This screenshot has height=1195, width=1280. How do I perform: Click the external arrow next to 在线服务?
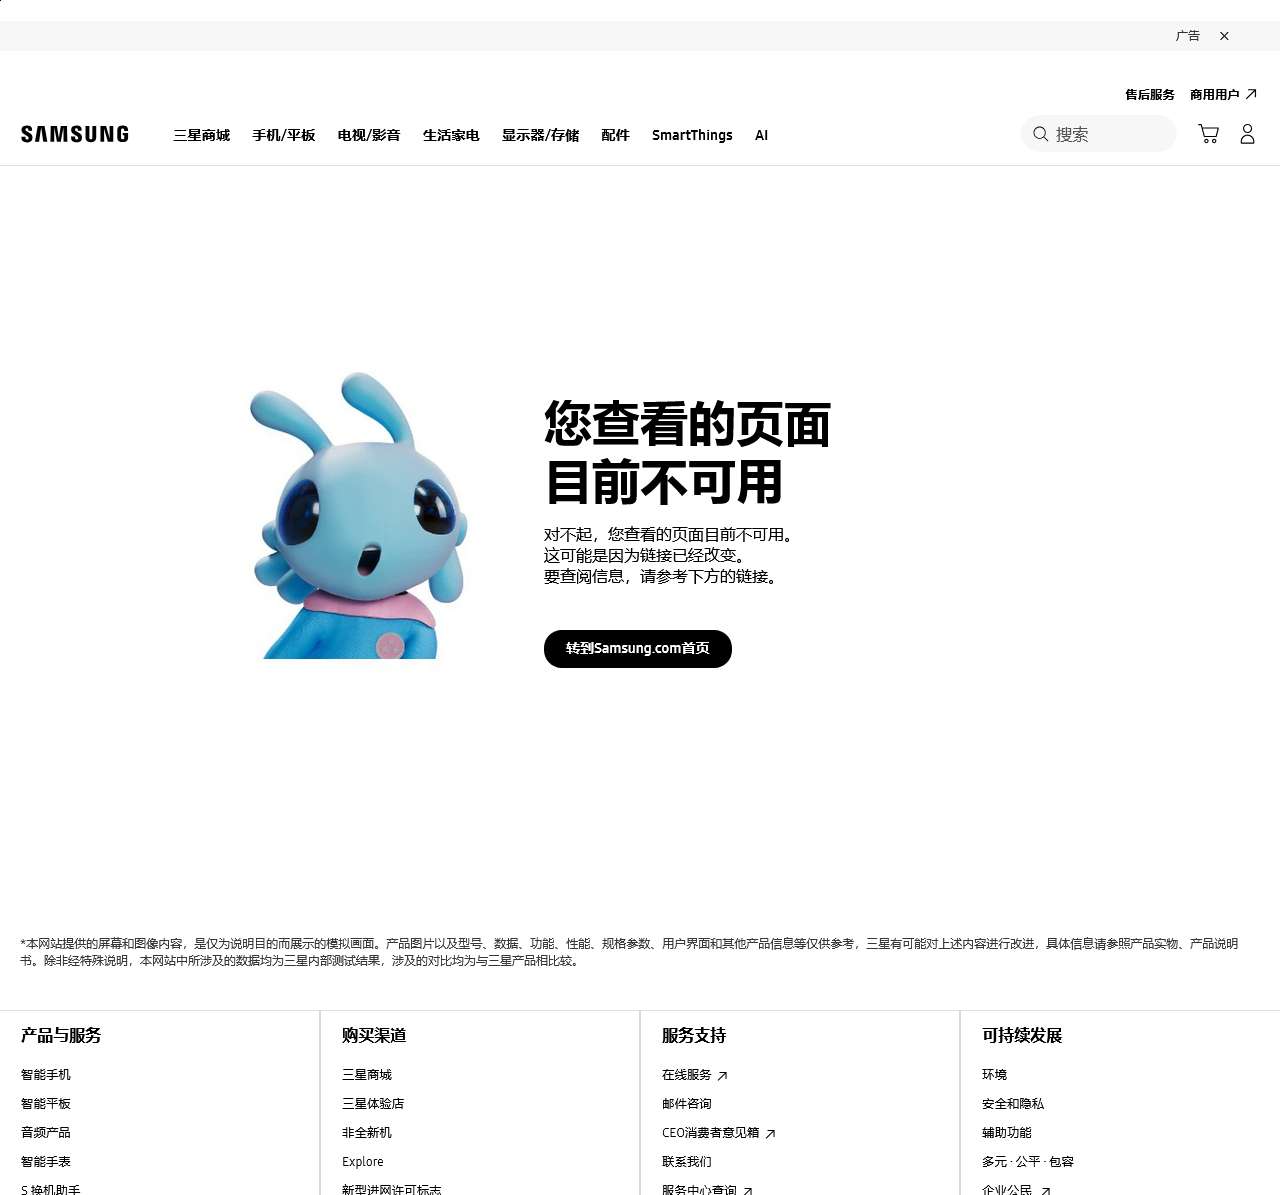[x=722, y=1076]
